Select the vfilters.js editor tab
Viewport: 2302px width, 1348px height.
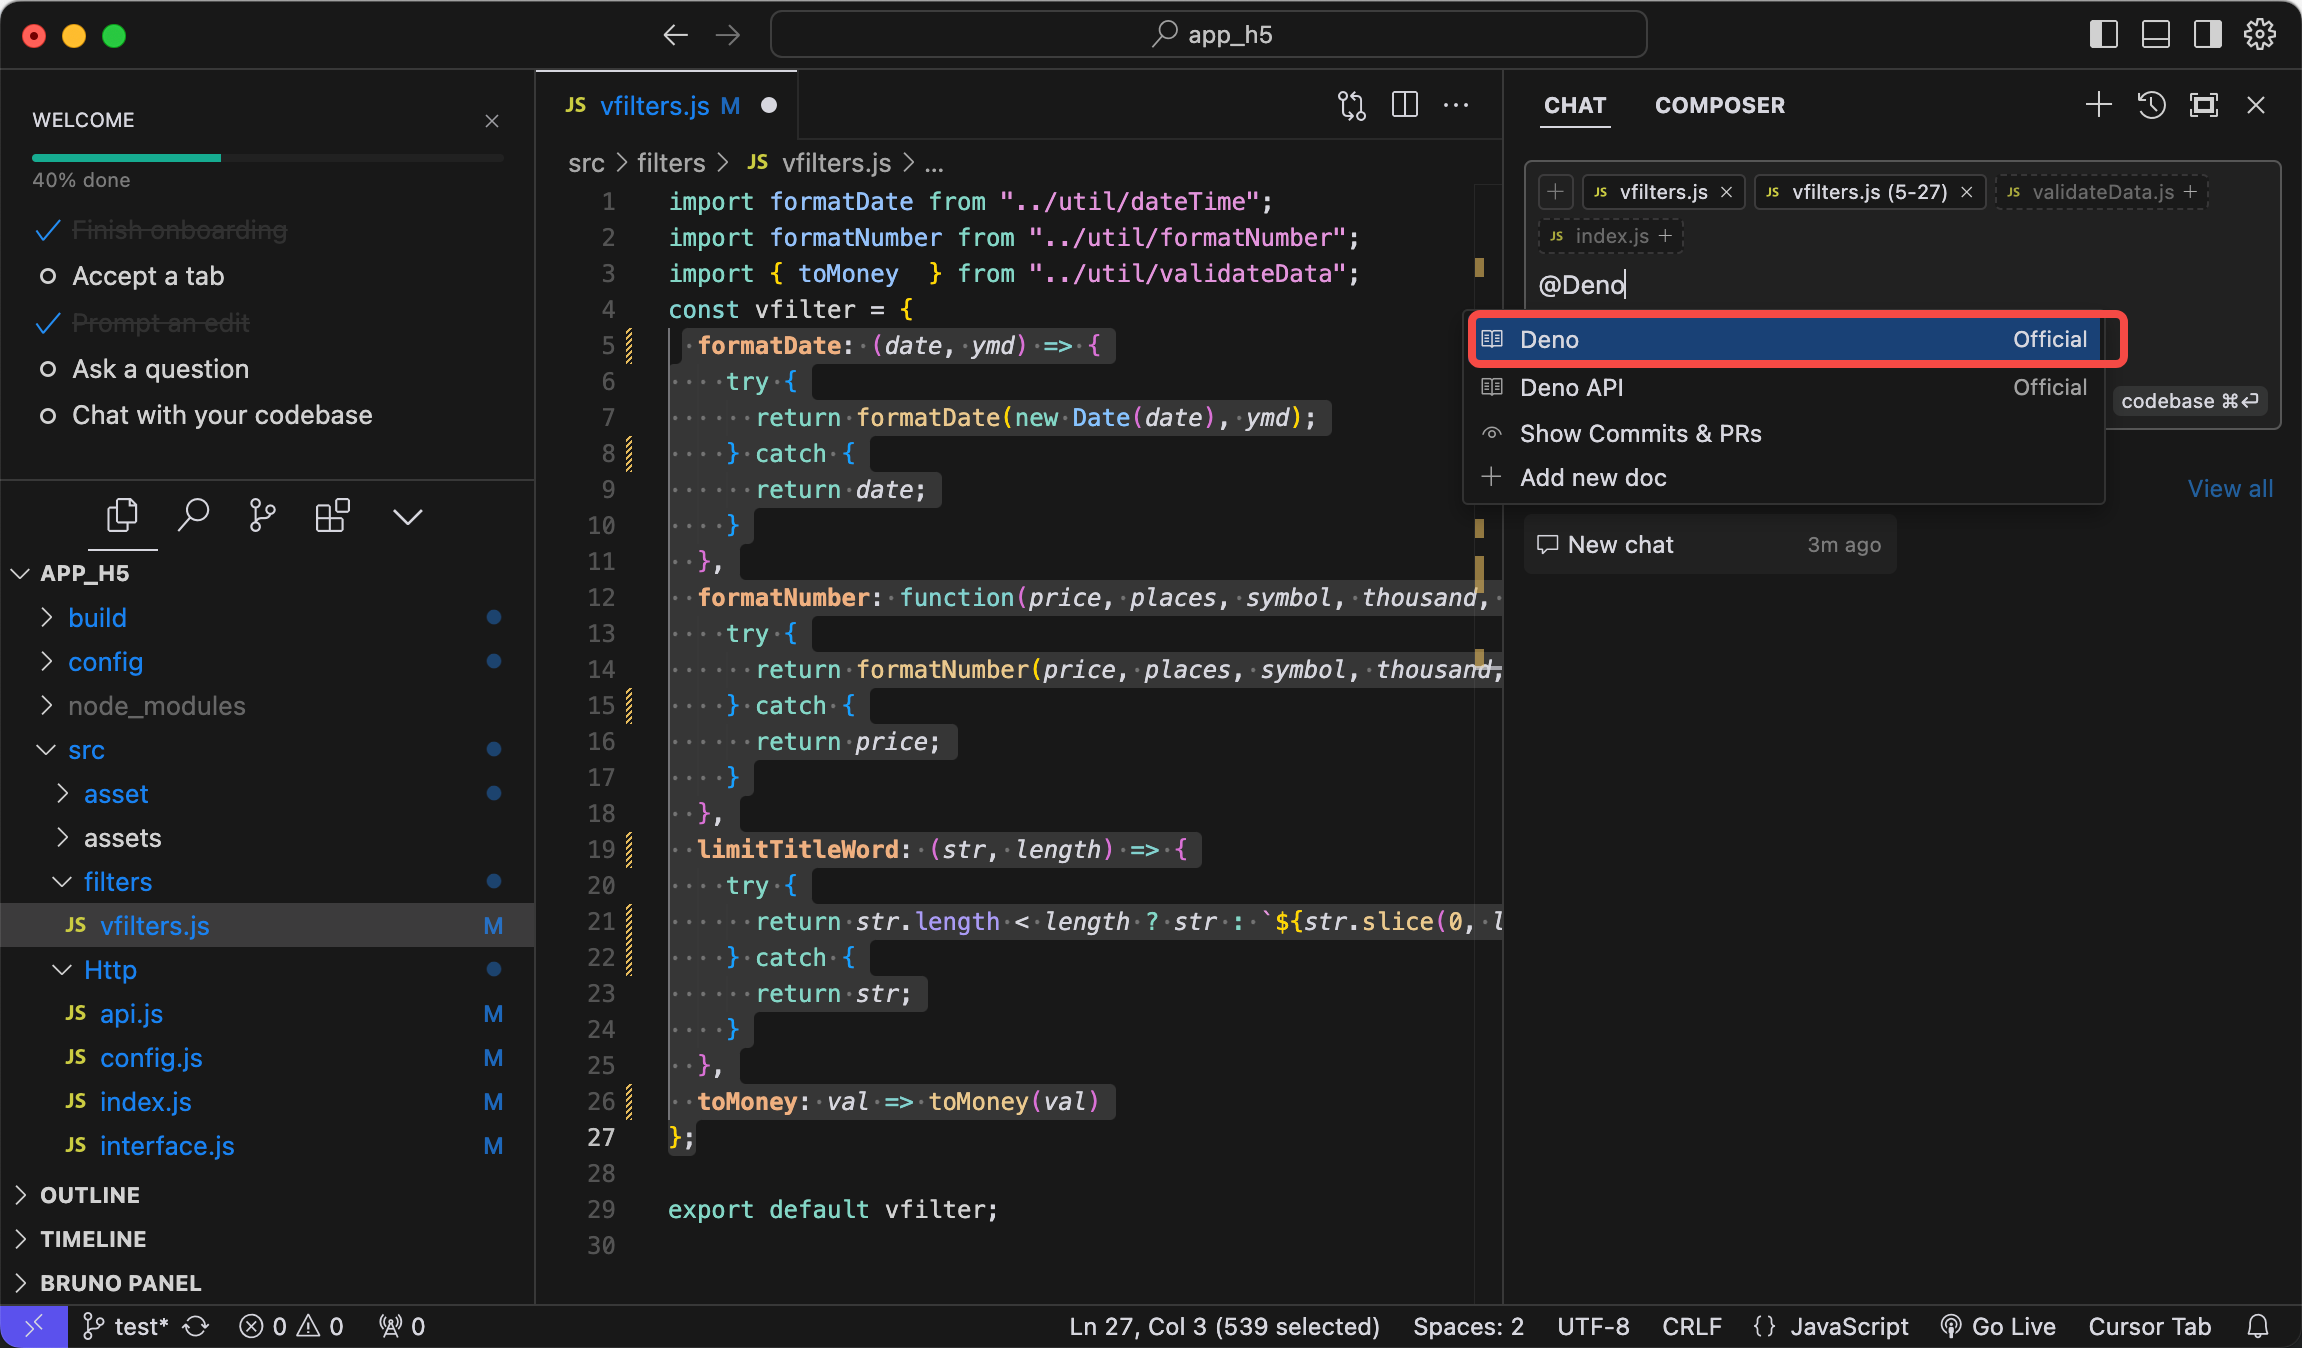coord(667,106)
